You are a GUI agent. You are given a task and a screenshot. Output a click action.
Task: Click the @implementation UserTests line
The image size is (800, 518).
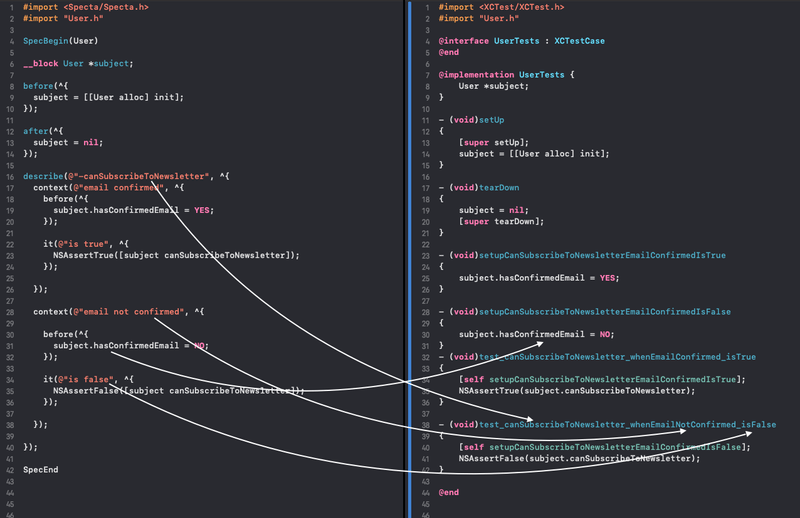[x=506, y=75]
